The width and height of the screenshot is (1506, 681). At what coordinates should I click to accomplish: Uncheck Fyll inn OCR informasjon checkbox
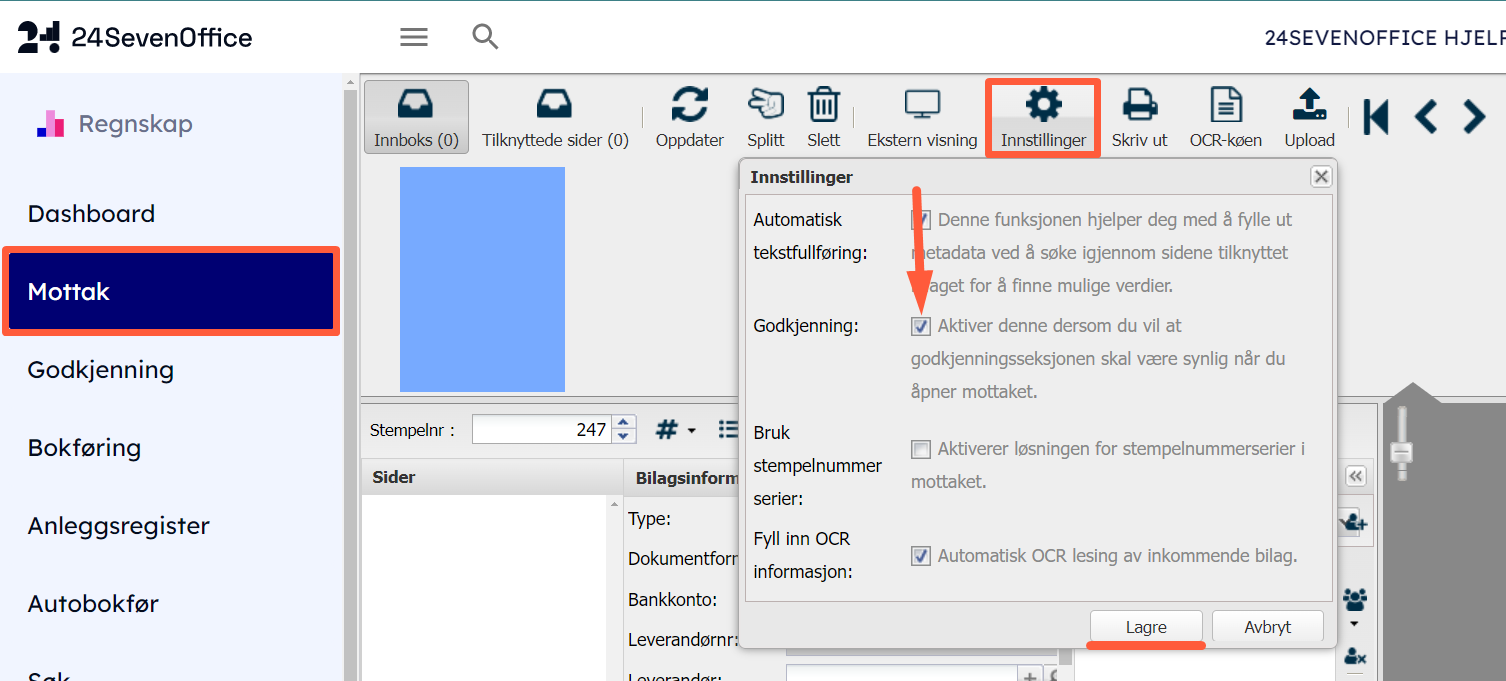(921, 556)
